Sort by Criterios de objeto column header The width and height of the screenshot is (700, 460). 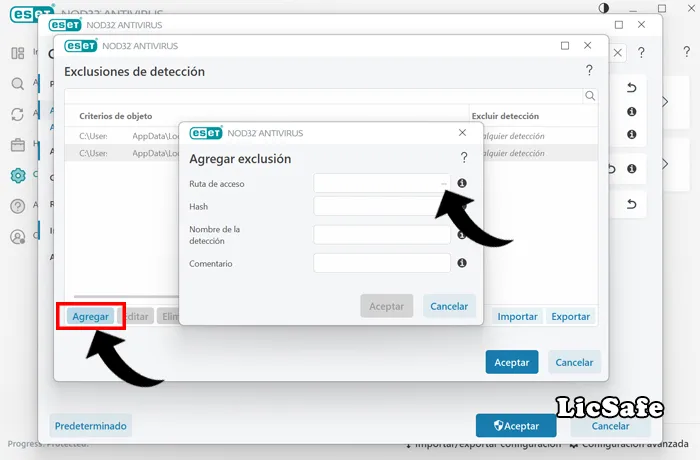(x=116, y=116)
